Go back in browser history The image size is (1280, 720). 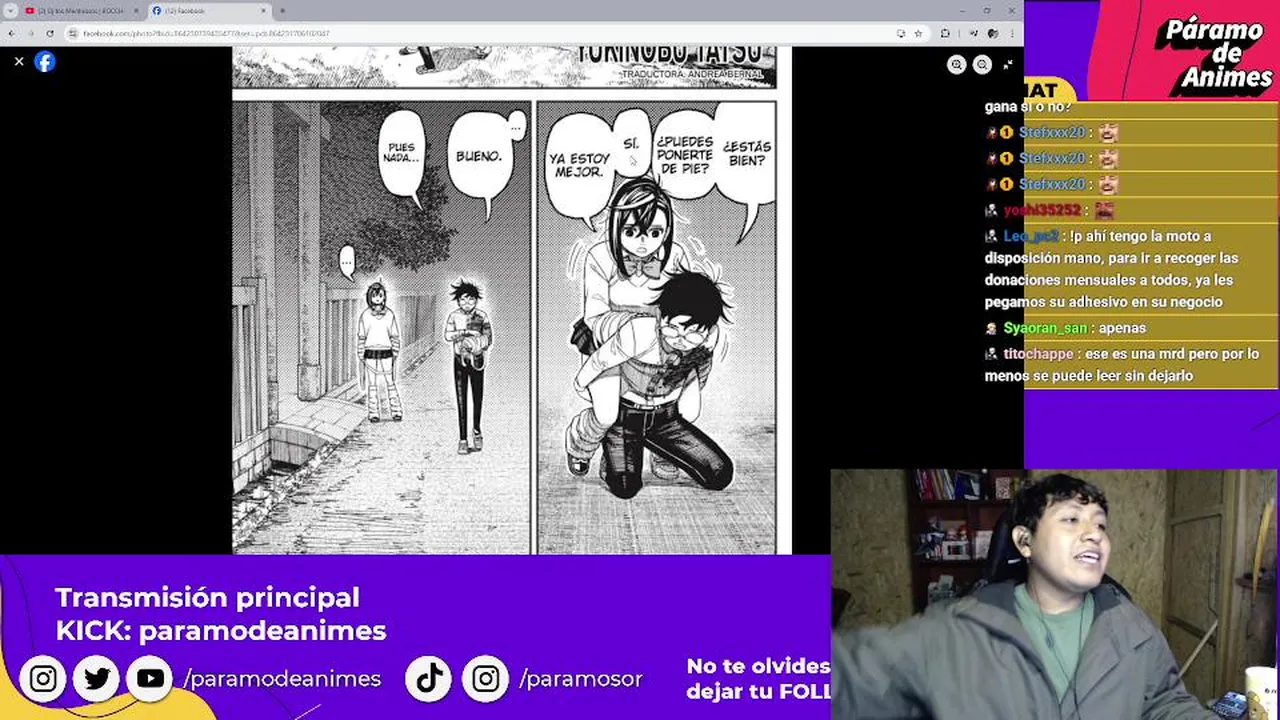(11, 33)
